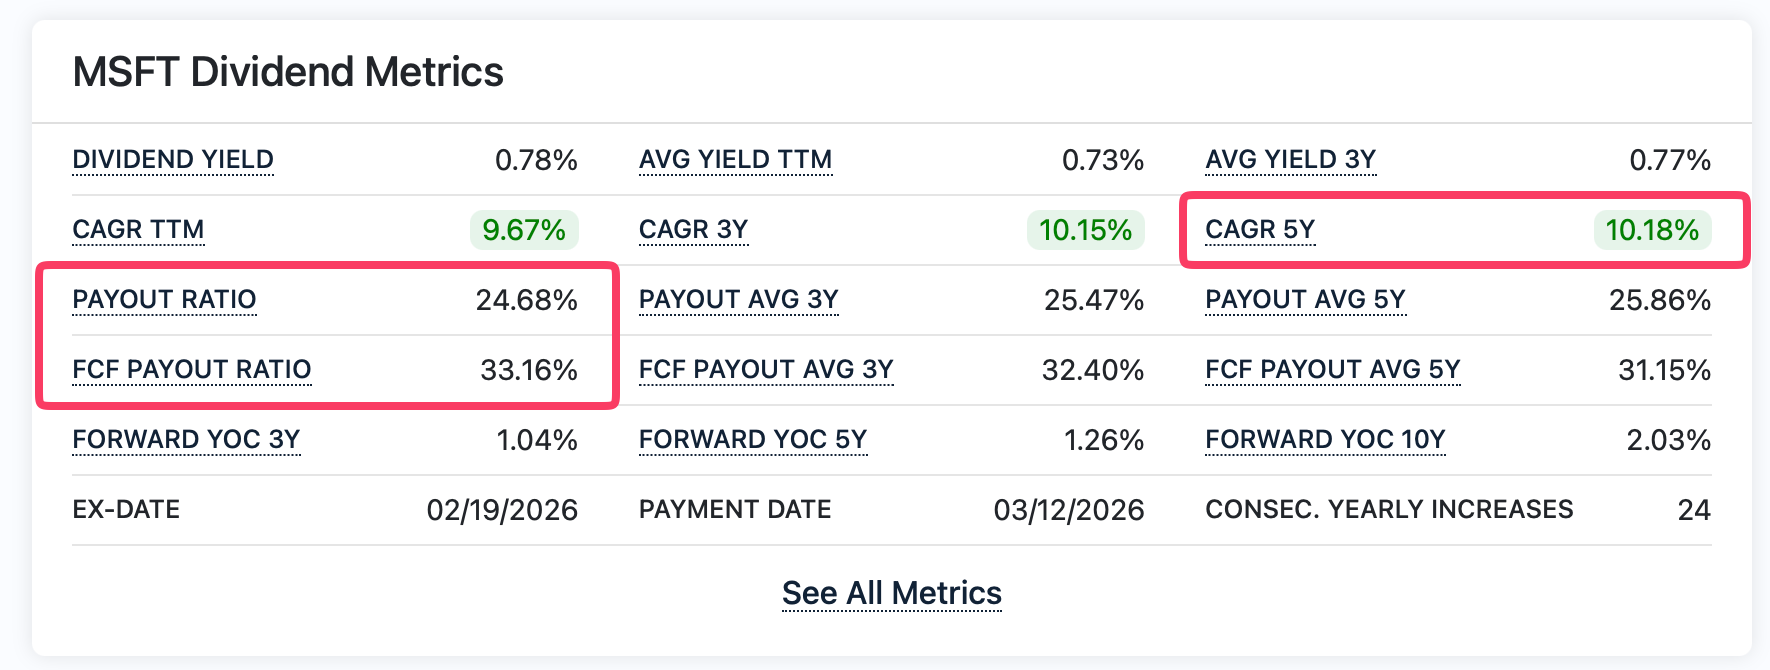The image size is (1770, 670).
Task: Click the green 10.15% CAGR 3Y badge
Action: (x=1085, y=230)
